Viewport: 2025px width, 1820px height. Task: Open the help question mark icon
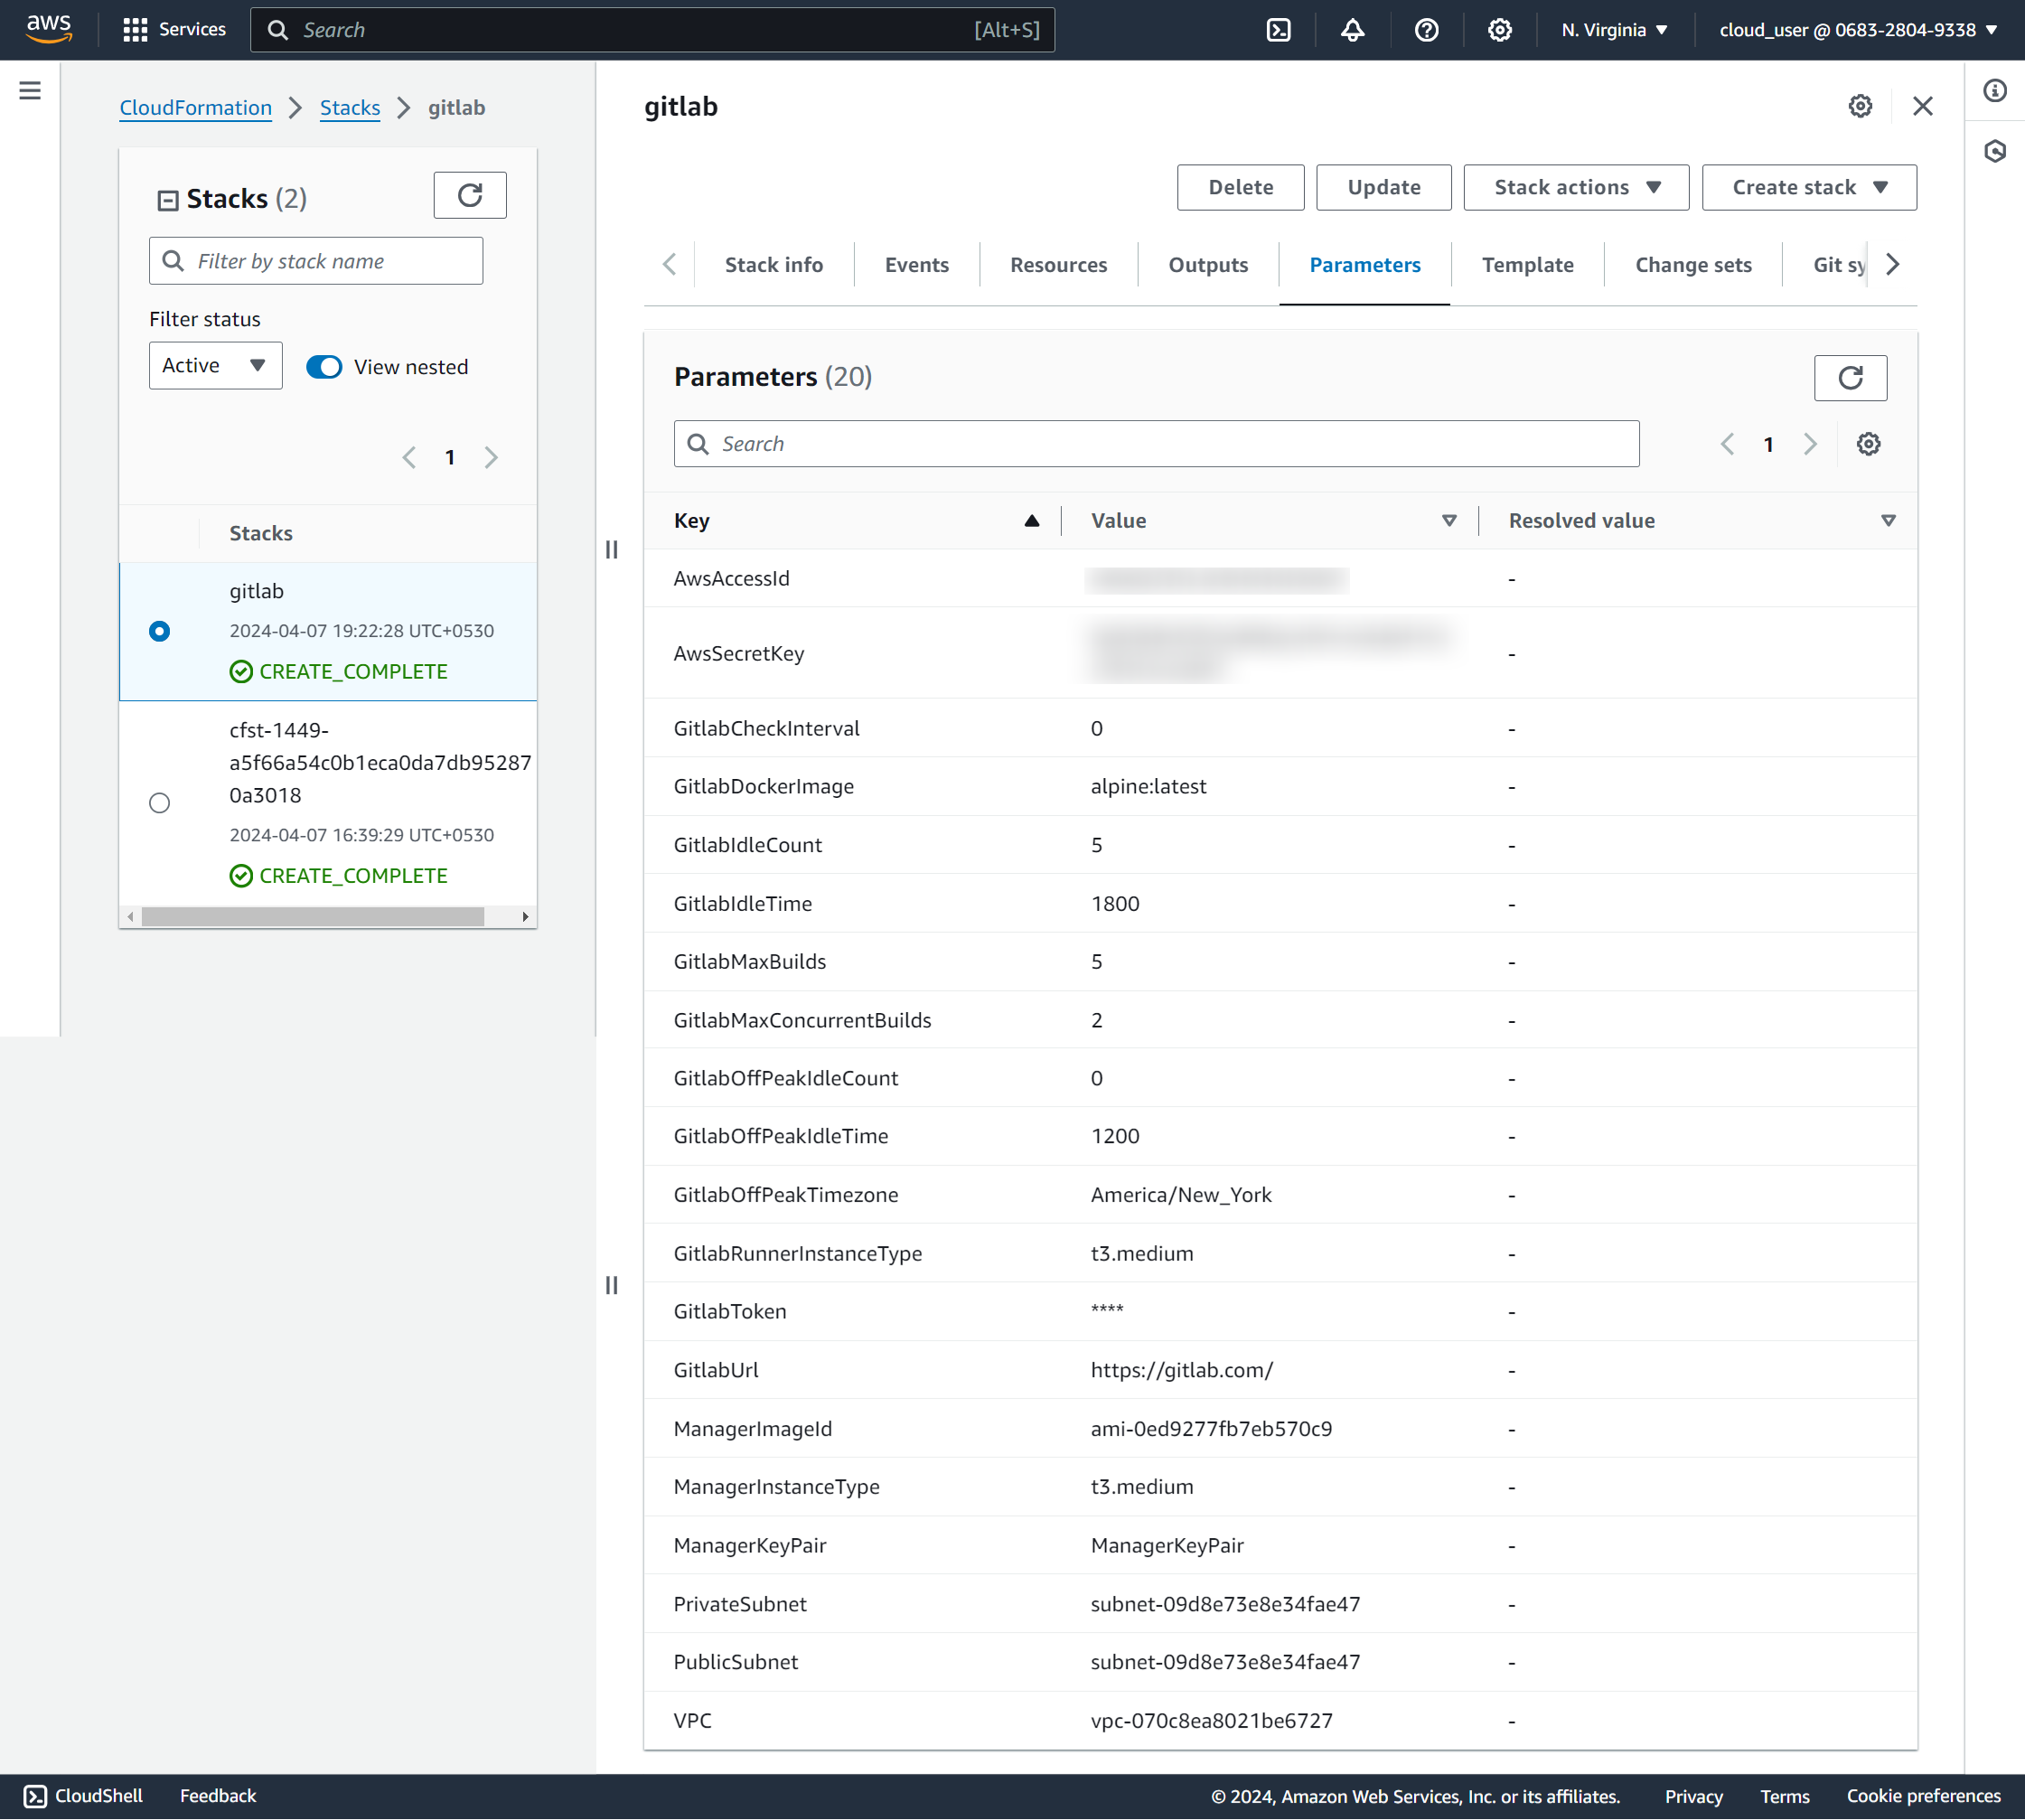tap(1426, 30)
